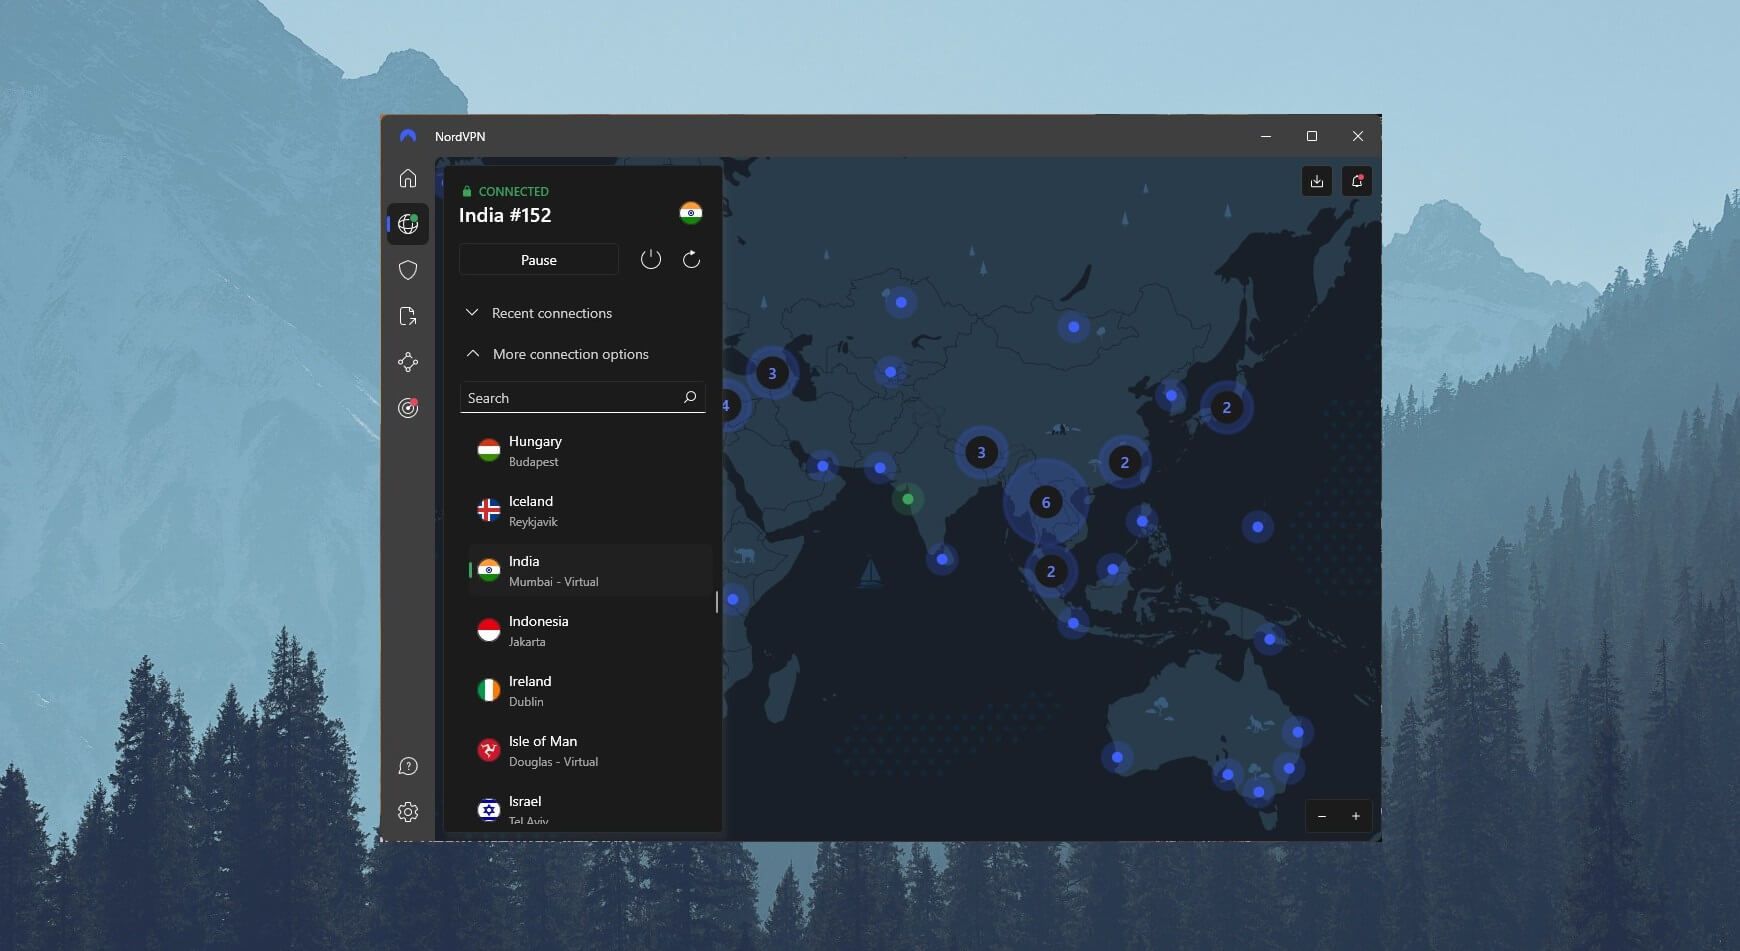Click the Iceland flag icon
This screenshot has width=1740, height=951.
489,511
